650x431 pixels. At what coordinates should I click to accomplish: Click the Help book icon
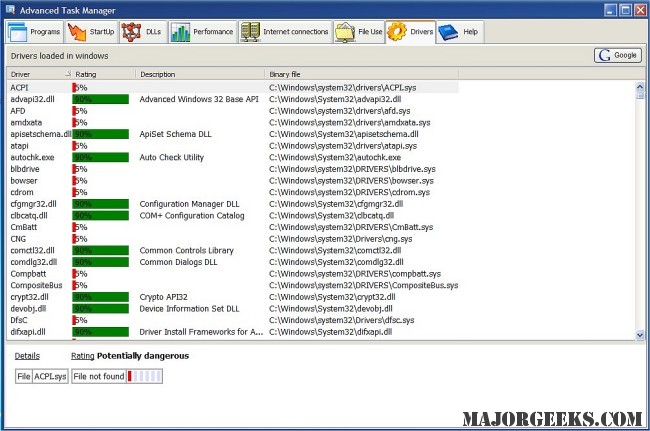pyautogui.click(x=448, y=32)
